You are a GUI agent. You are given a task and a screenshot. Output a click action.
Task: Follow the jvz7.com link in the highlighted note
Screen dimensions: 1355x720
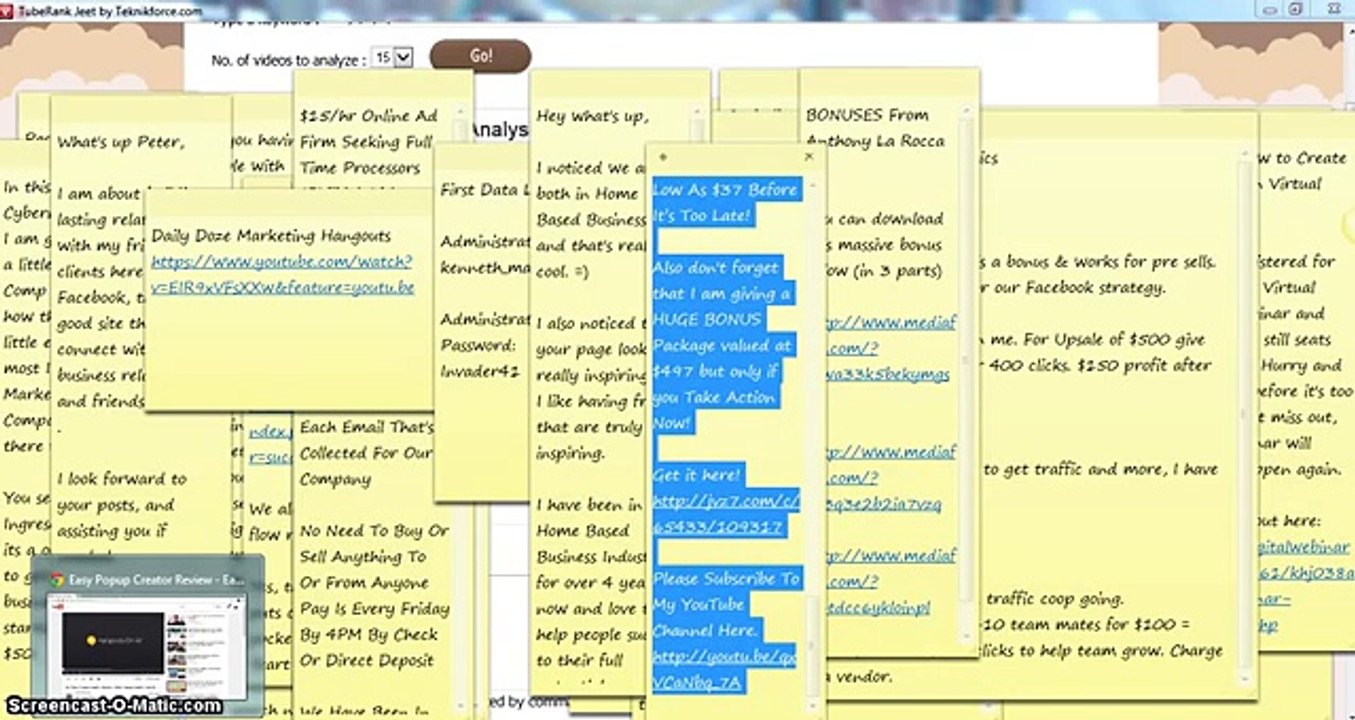click(725, 513)
